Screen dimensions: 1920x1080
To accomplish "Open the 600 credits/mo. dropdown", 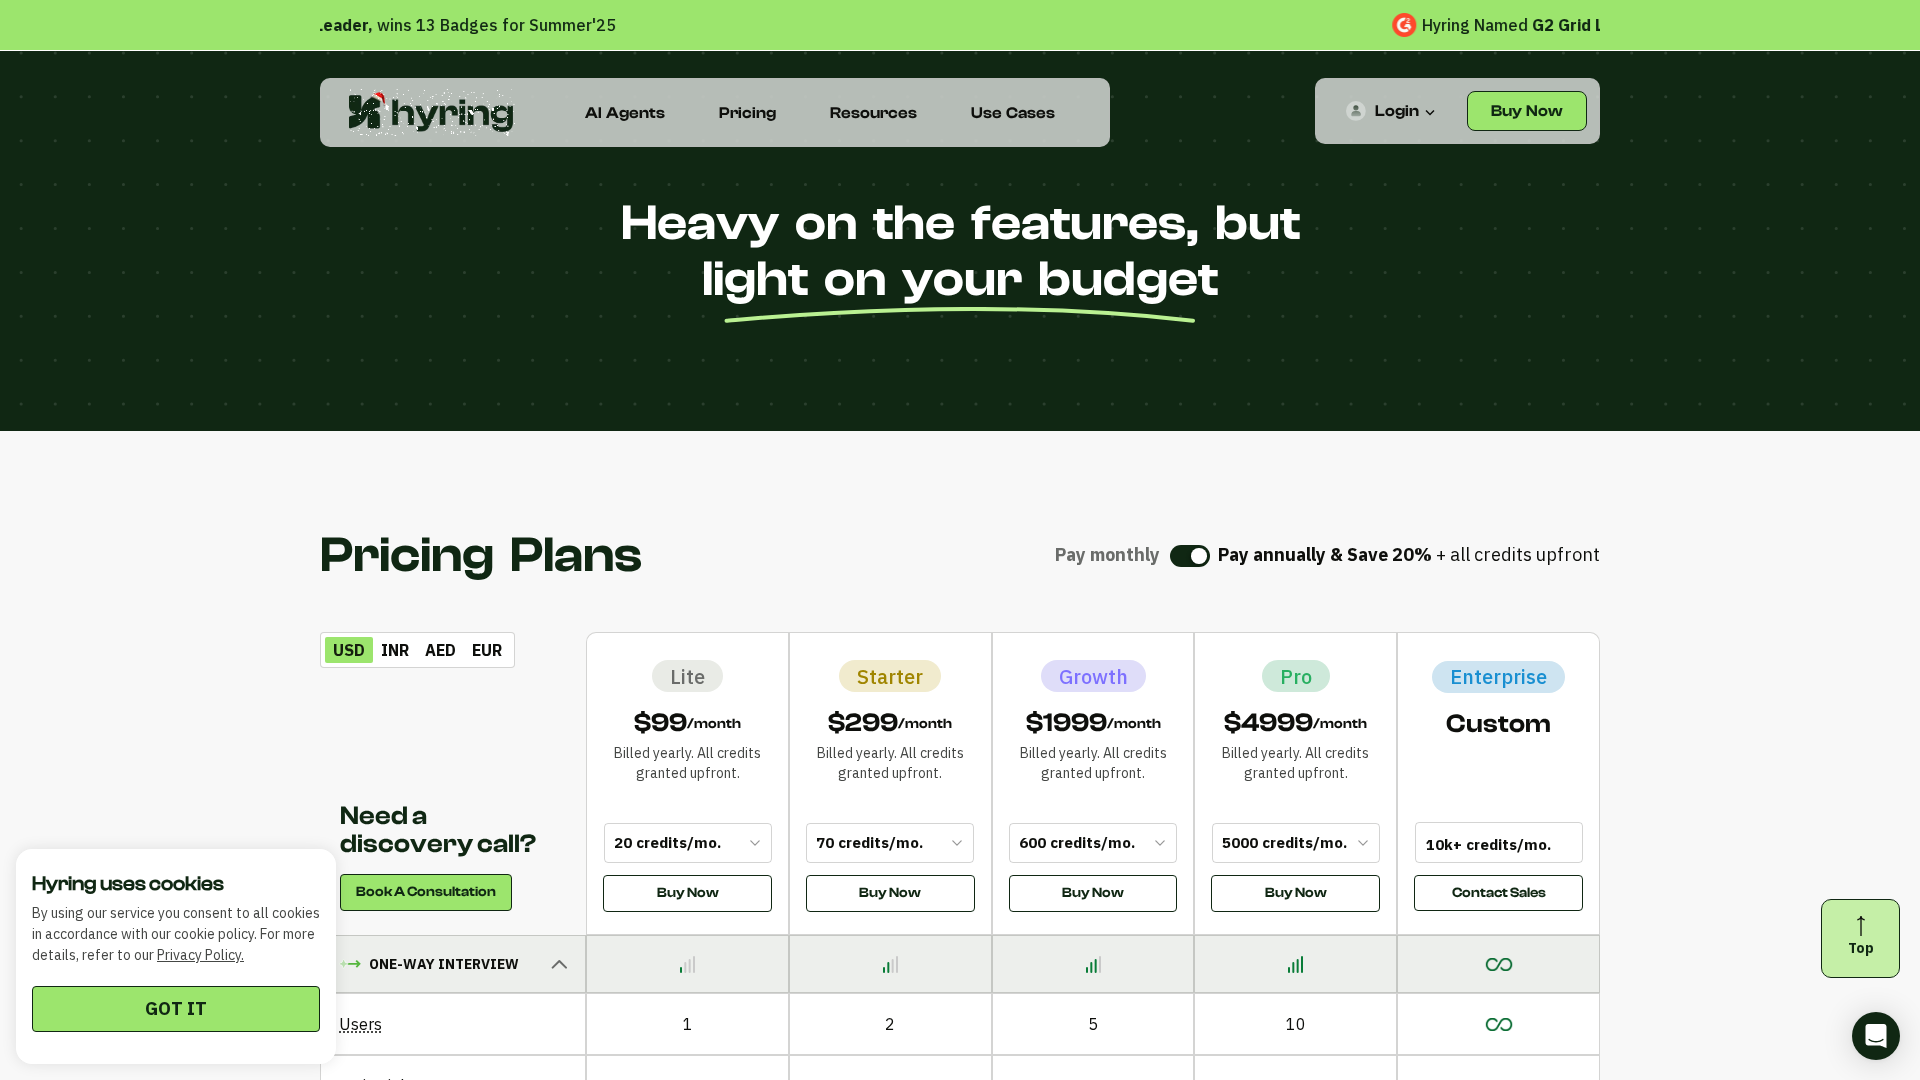I will pyautogui.click(x=1092, y=843).
